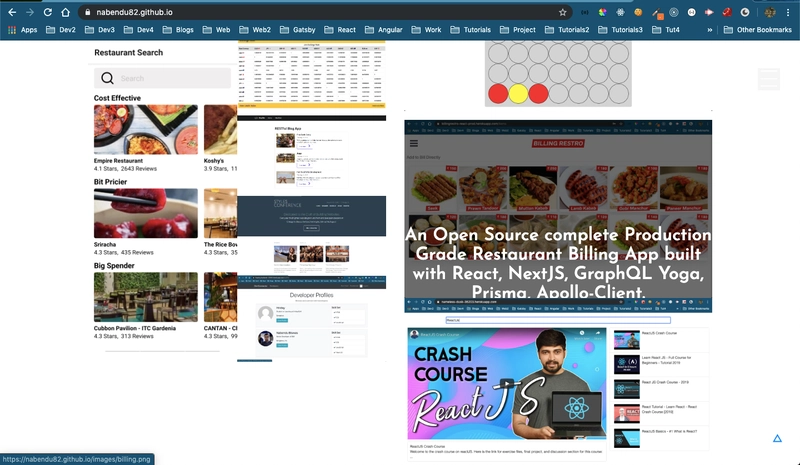Open the red ruby gem extension
This screenshot has height=465, width=800.
(727, 12)
